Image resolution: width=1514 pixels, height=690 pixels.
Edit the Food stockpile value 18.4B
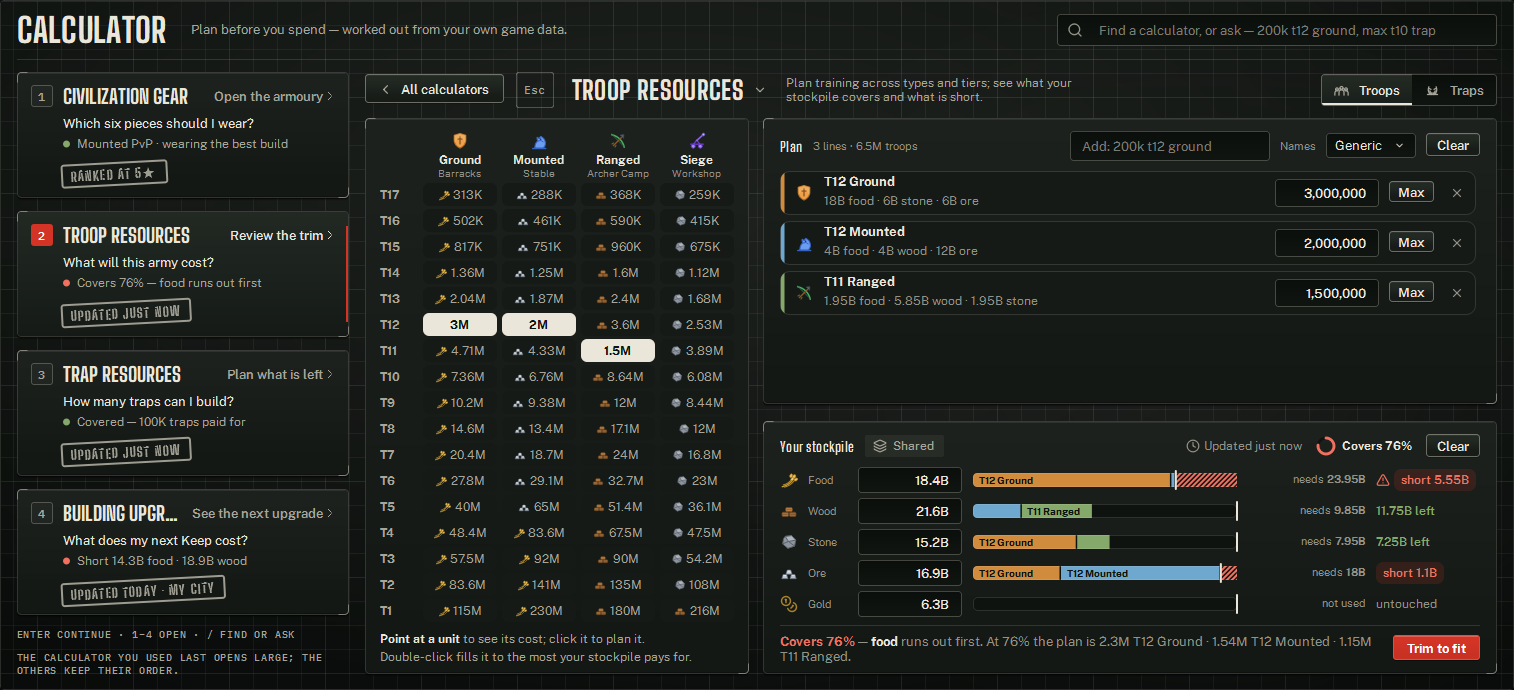(x=910, y=480)
